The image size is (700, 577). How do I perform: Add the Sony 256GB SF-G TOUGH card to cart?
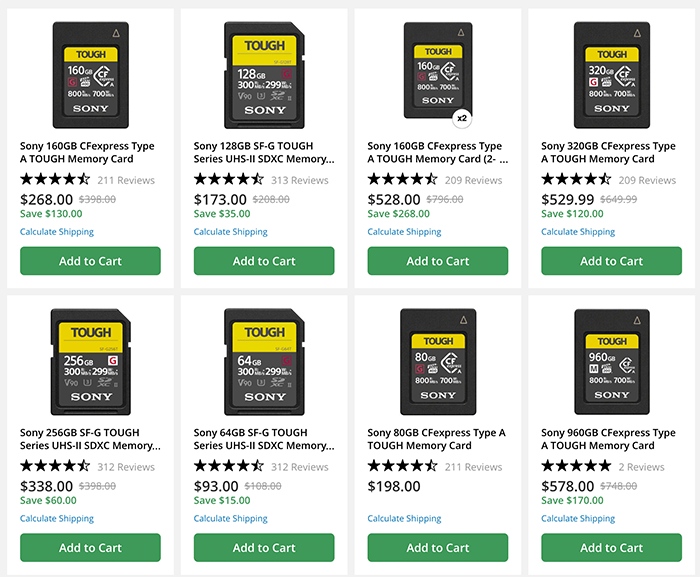click(x=90, y=548)
